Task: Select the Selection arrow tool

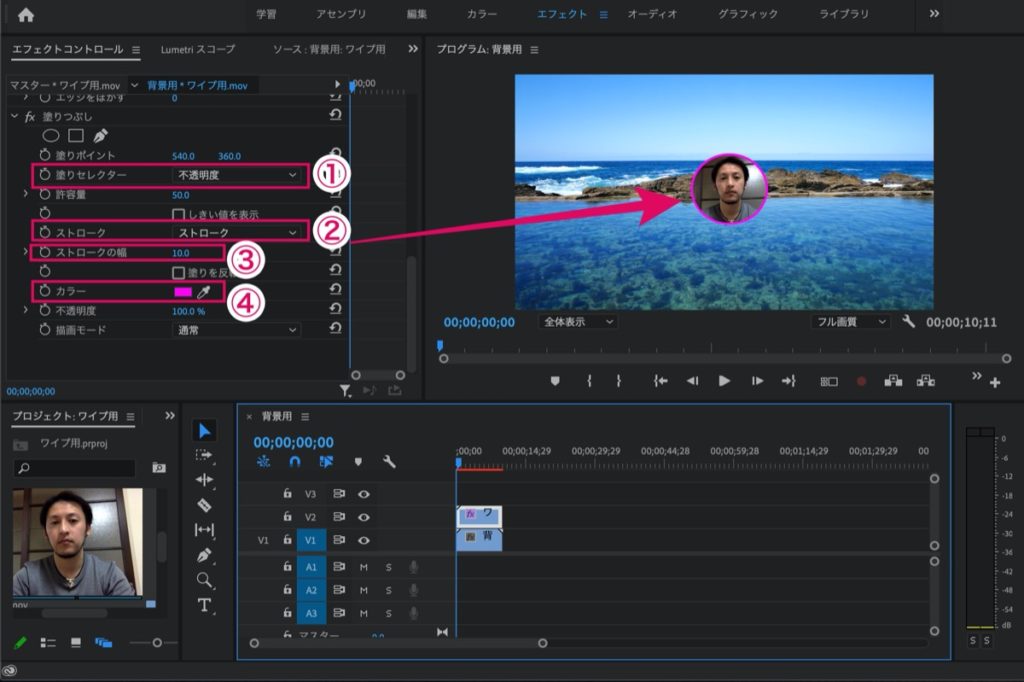Action: point(204,430)
